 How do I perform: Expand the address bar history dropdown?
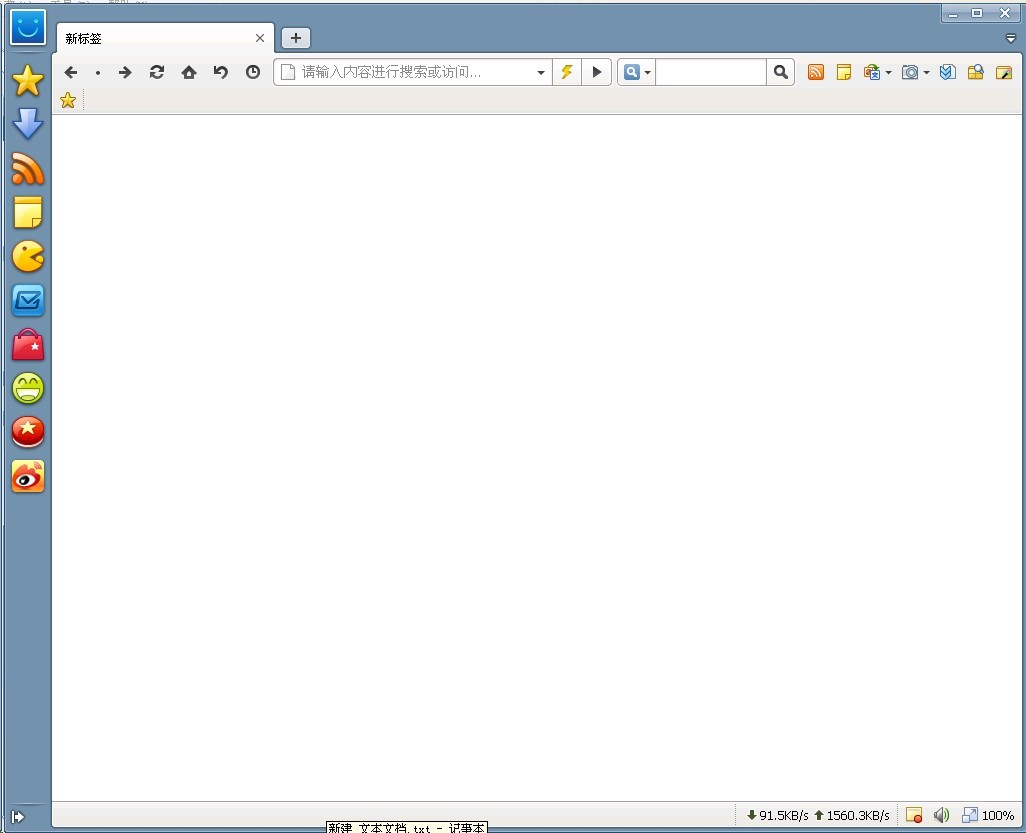(541, 73)
